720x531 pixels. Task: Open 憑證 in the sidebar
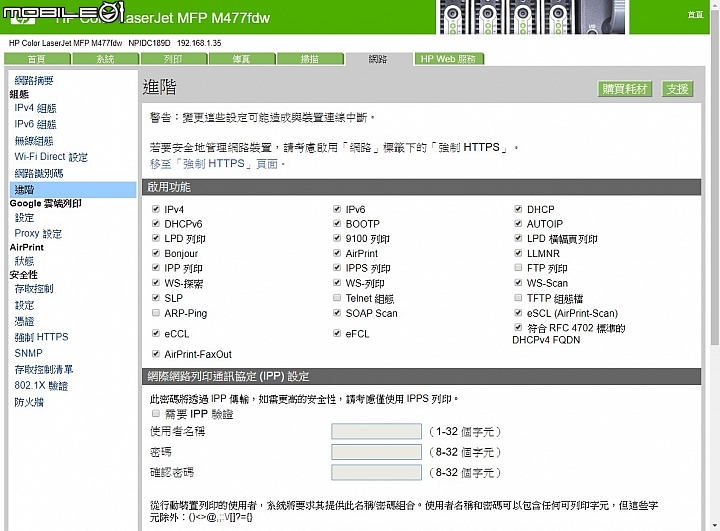coord(24,321)
